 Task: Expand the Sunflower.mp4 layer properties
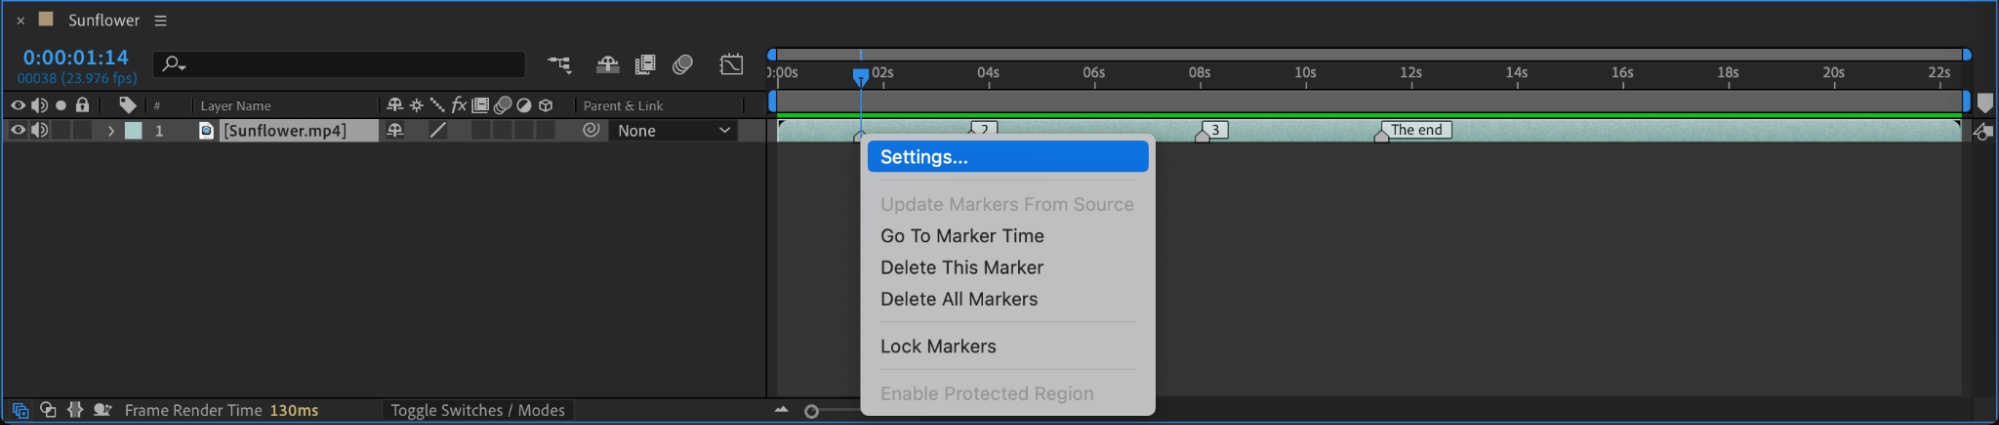111,131
